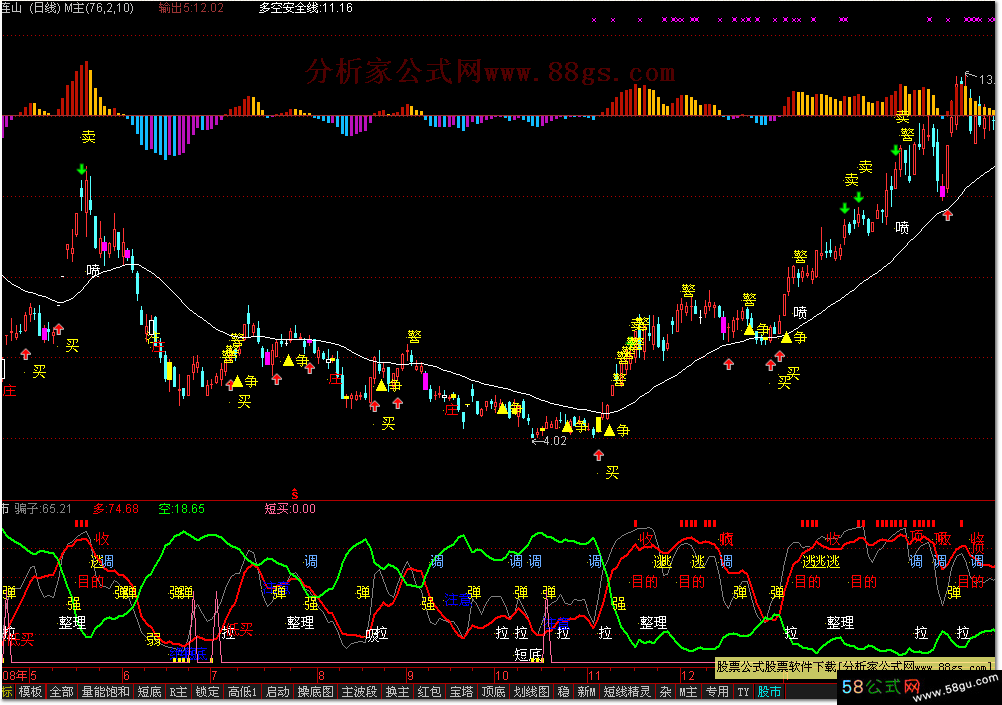Viewport: 1002px width, 705px height.
Task: Select the 红包 tab
Action: point(429,692)
